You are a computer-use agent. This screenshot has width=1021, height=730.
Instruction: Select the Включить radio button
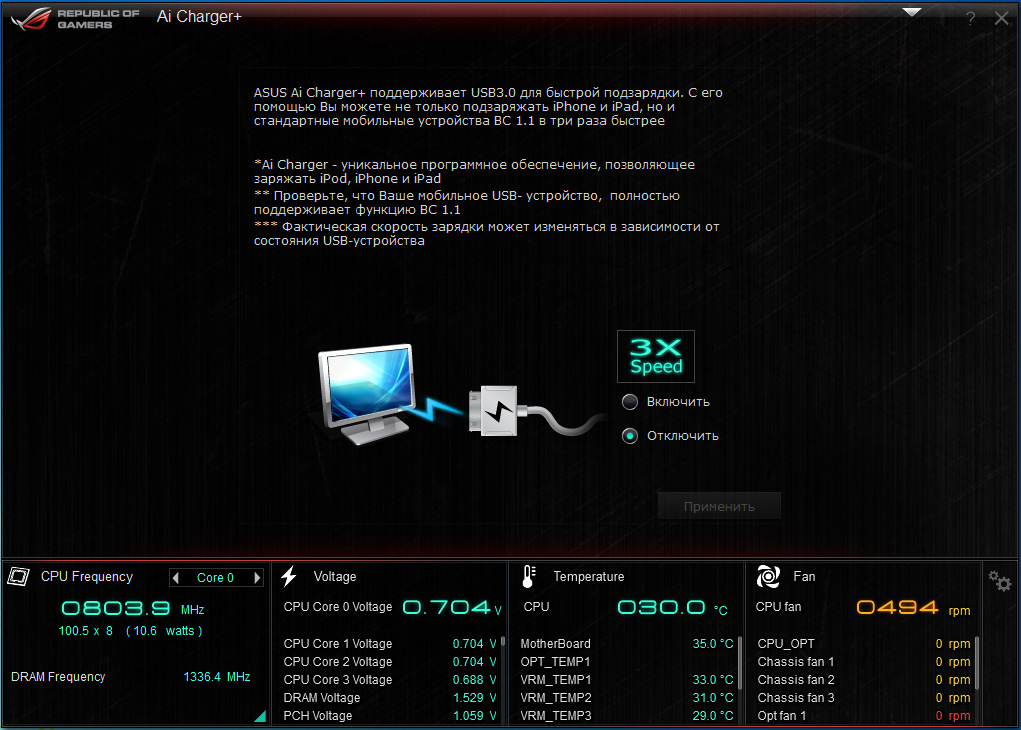click(630, 402)
